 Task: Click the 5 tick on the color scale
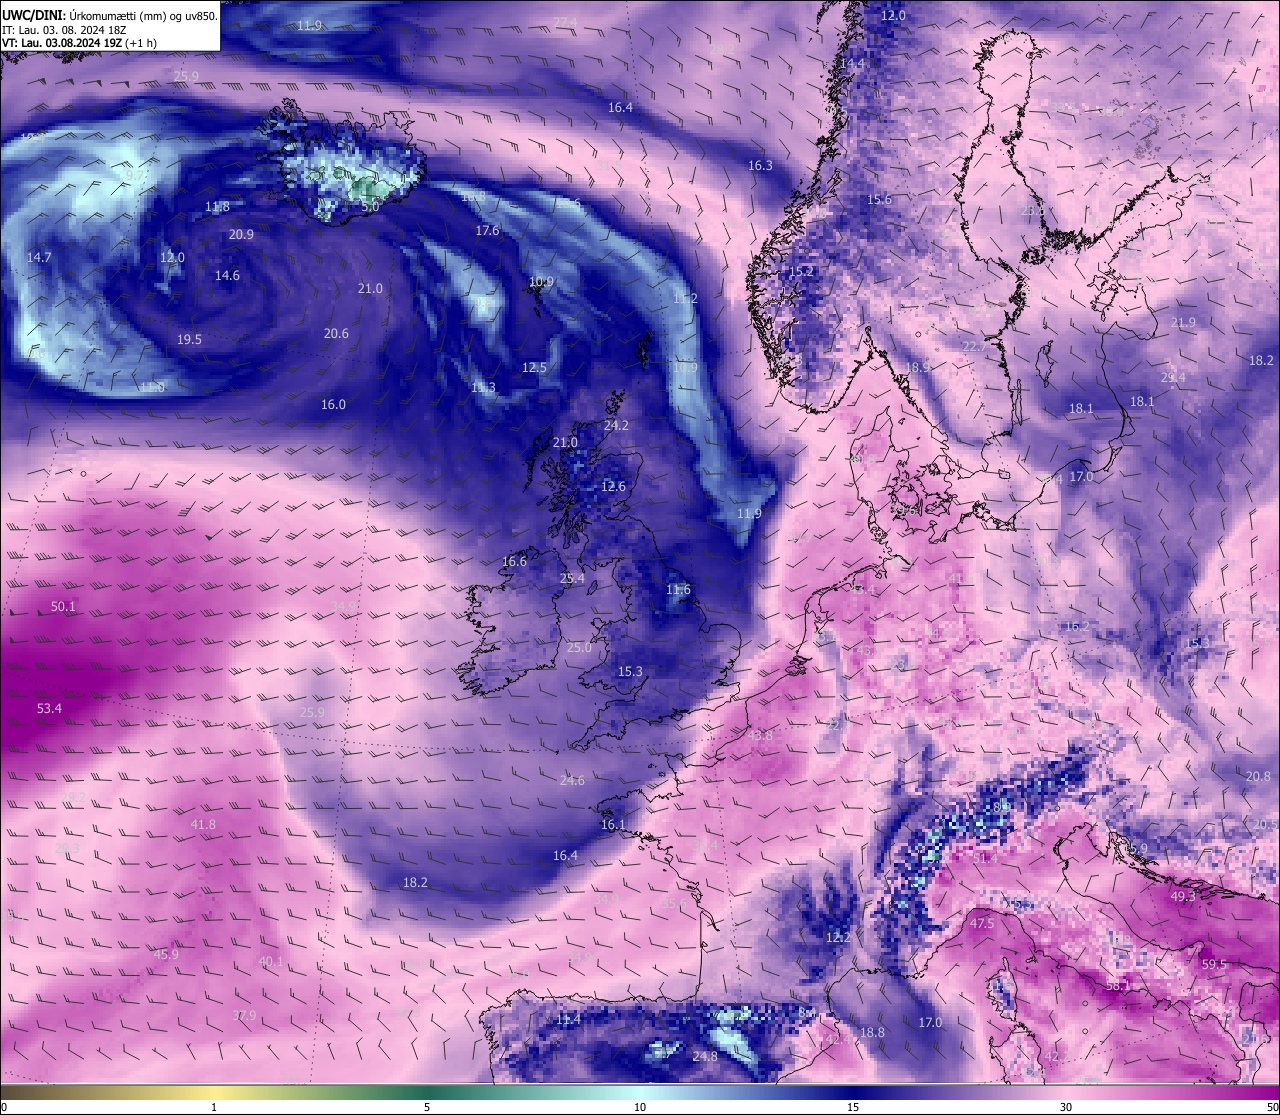[427, 1107]
